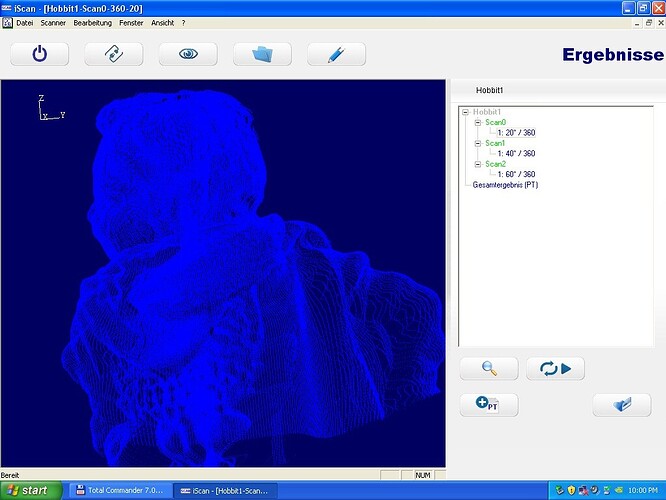Collapse the Hobbit1 root tree node
The height and width of the screenshot is (500, 666).
tap(466, 112)
